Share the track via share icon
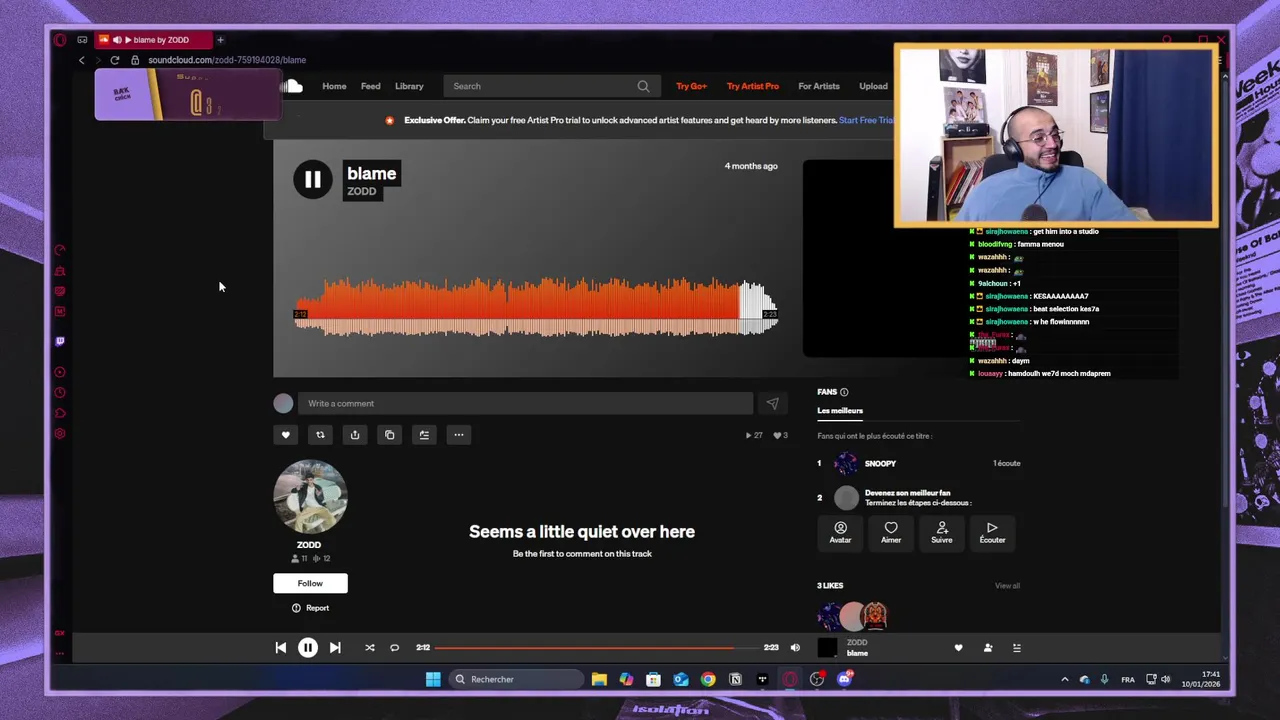Screen dimensions: 1280x720 pyautogui.click(x=355, y=435)
